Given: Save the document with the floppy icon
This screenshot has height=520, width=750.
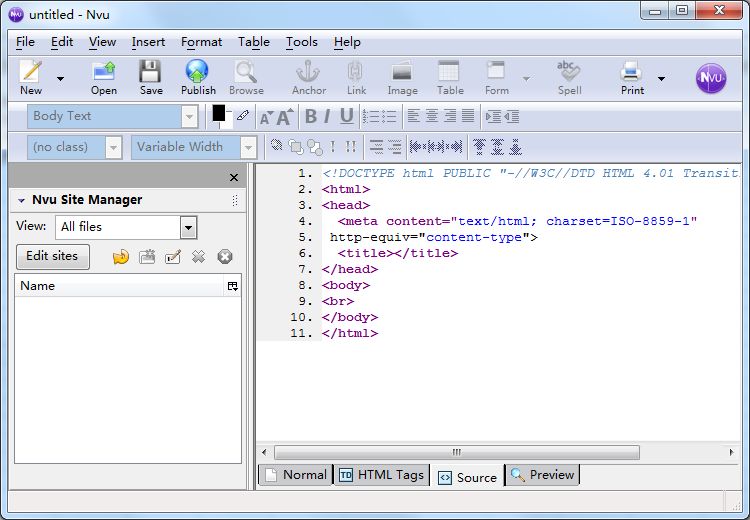Looking at the screenshot, I should pyautogui.click(x=151, y=77).
